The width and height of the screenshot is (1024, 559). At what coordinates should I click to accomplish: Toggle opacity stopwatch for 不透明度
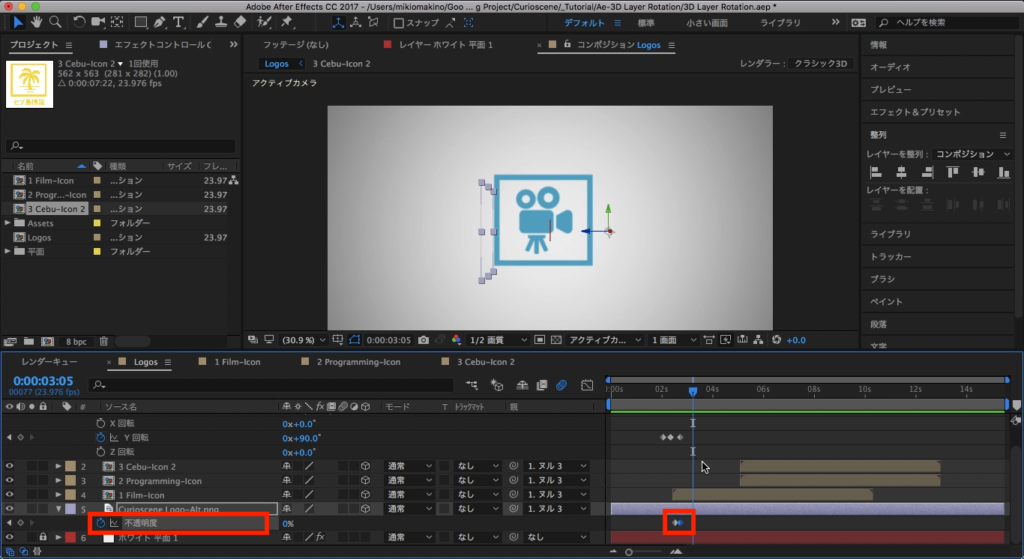click(100, 523)
